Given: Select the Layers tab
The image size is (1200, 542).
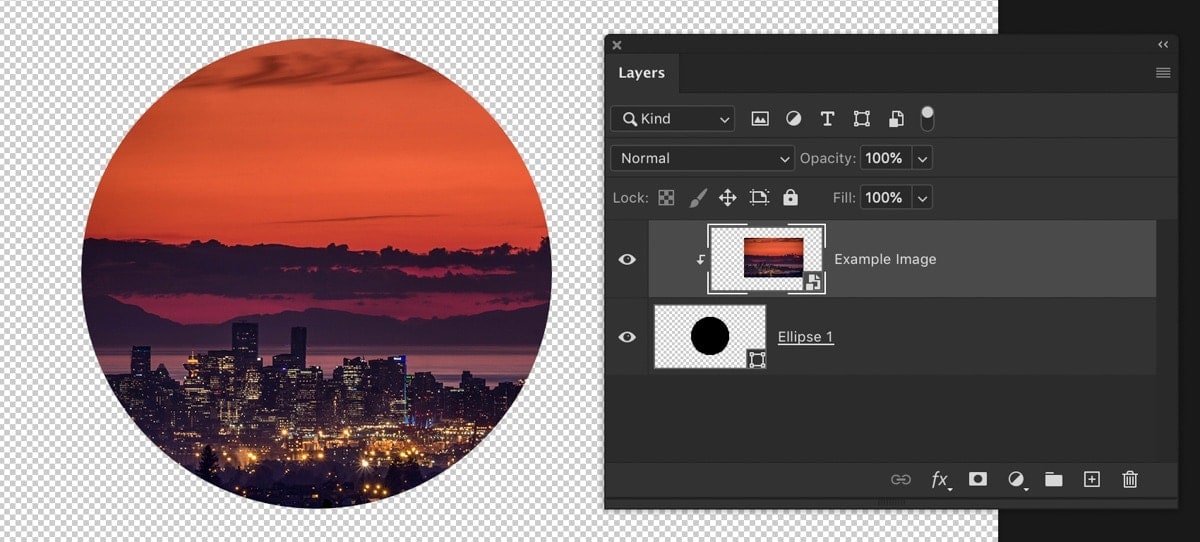Looking at the screenshot, I should point(641,73).
